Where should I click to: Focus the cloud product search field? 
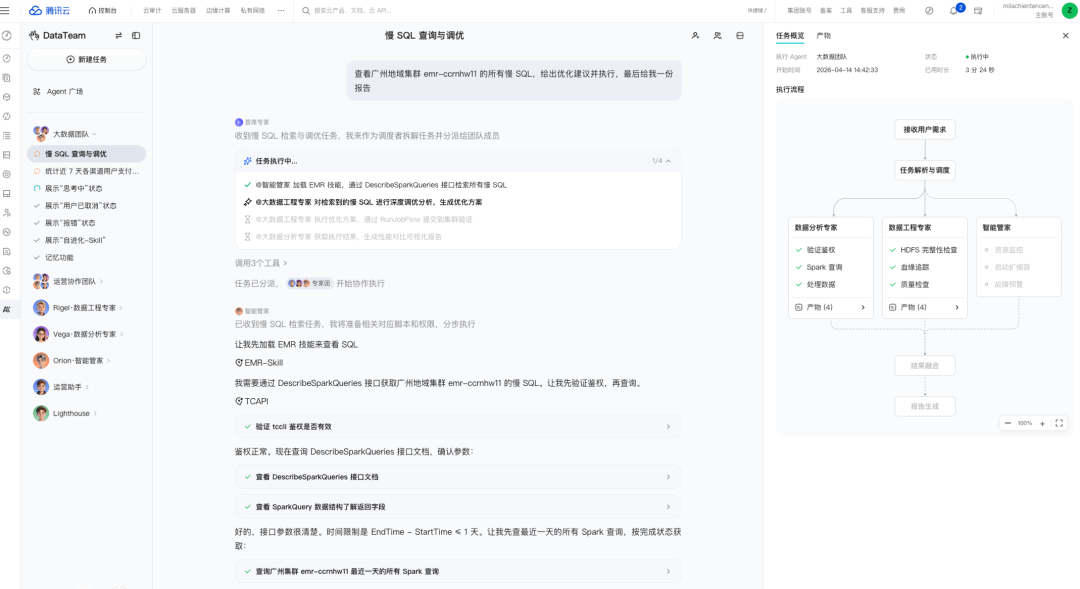(355, 10)
